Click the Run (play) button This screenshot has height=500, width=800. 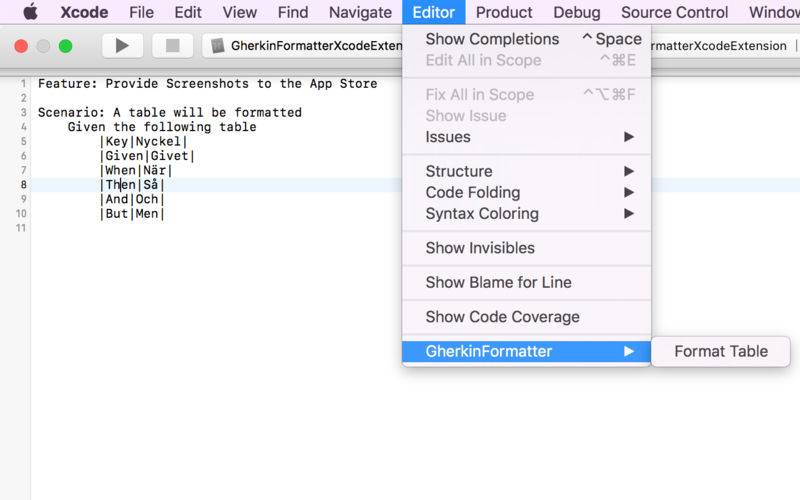[122, 46]
